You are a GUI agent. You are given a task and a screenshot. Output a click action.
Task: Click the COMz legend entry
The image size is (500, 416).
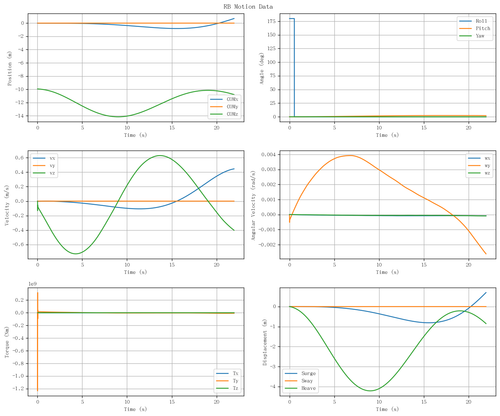(x=224, y=114)
